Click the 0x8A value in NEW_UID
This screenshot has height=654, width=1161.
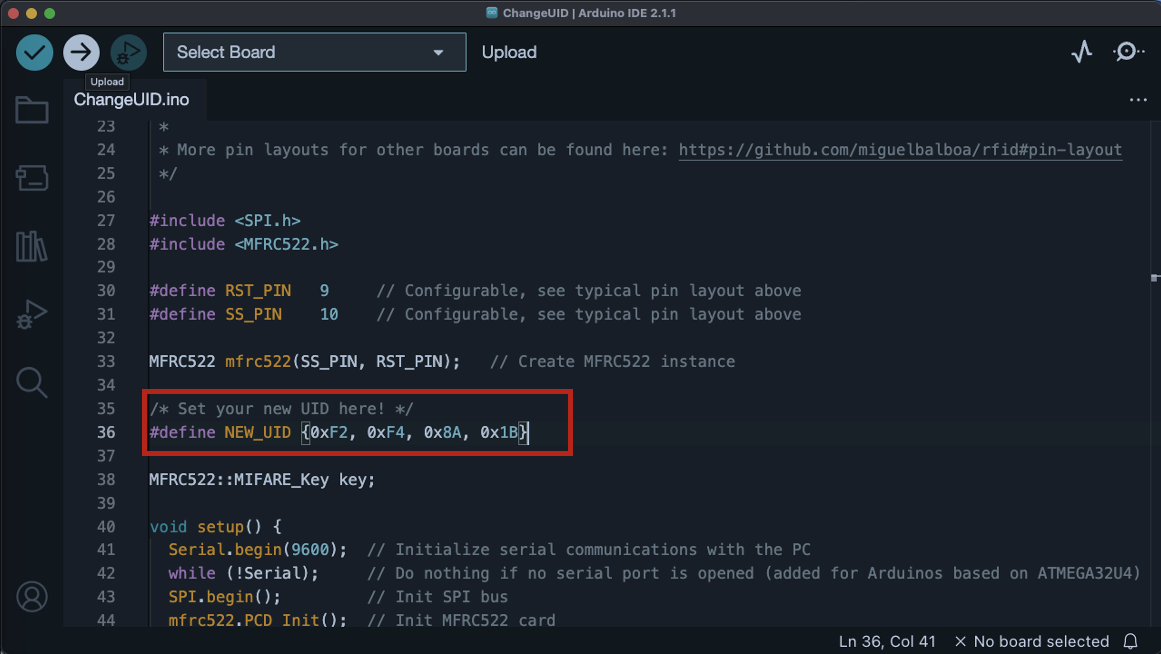(x=442, y=433)
